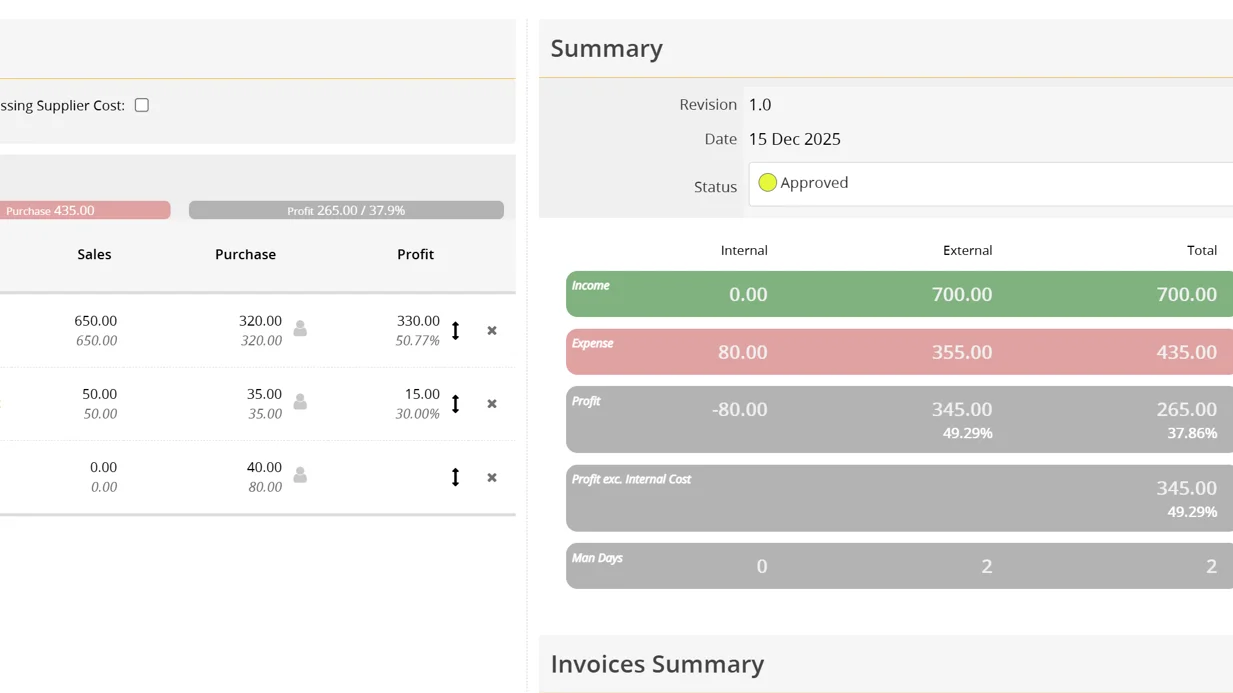Delete the row with 0.00 sales
Image resolution: width=1233 pixels, height=693 pixels.
tap(492, 478)
